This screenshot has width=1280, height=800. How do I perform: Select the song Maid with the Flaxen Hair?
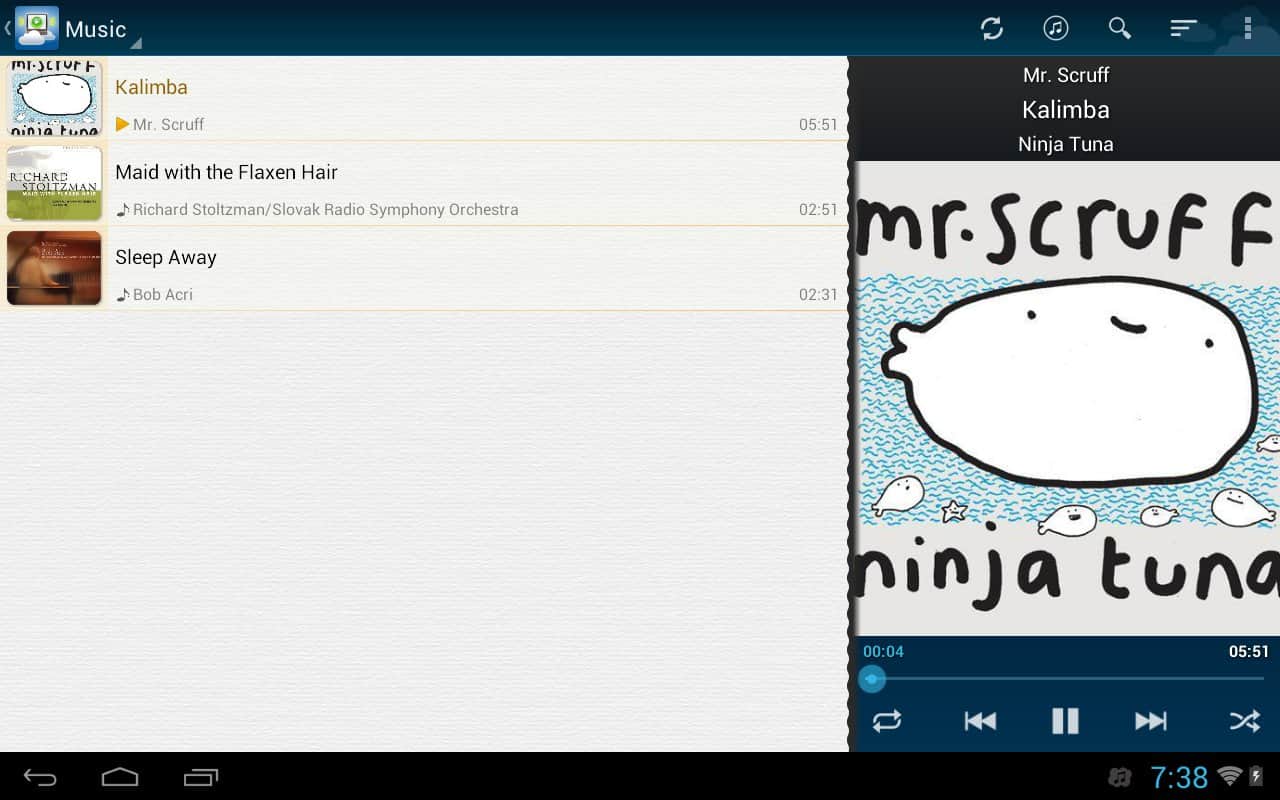click(x=226, y=172)
